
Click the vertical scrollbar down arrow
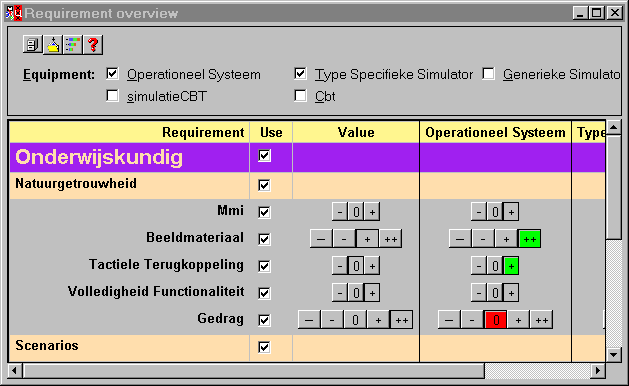point(614,354)
